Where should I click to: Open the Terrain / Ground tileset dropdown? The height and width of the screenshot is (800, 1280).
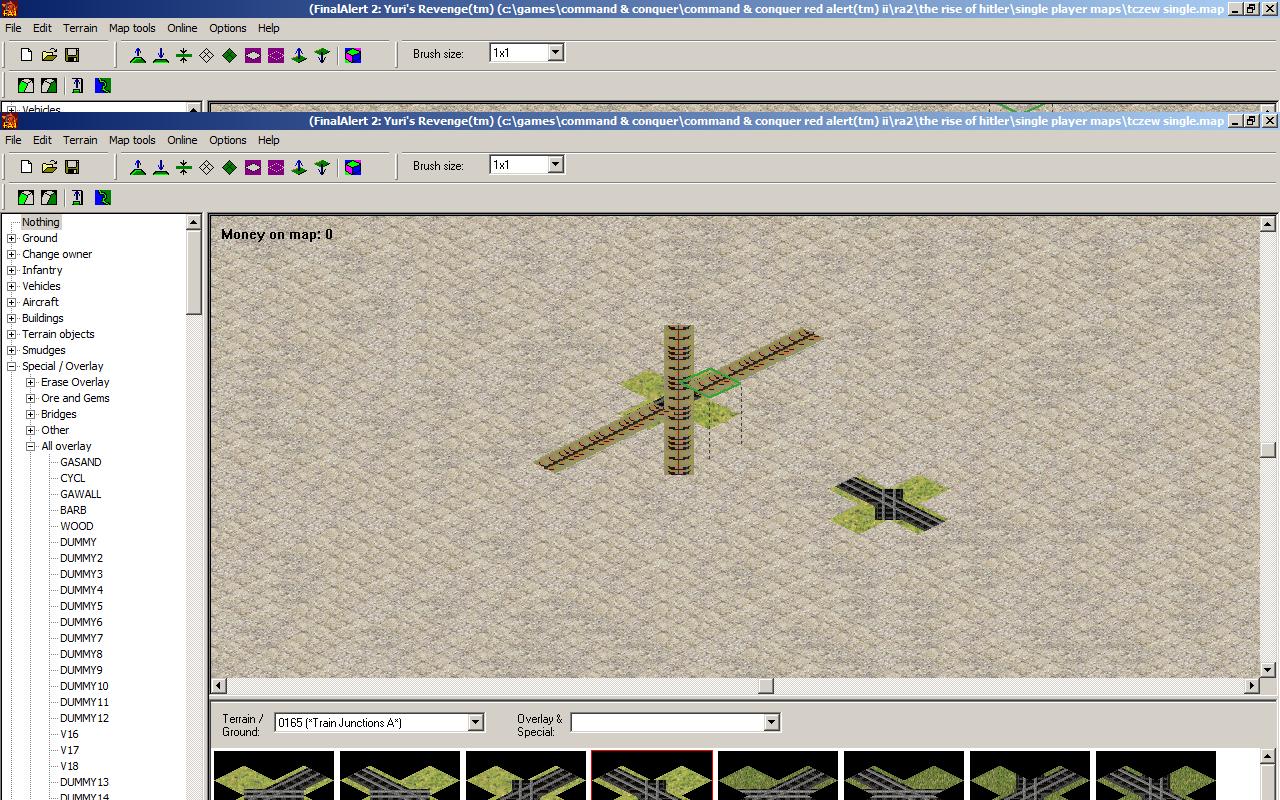[476, 722]
